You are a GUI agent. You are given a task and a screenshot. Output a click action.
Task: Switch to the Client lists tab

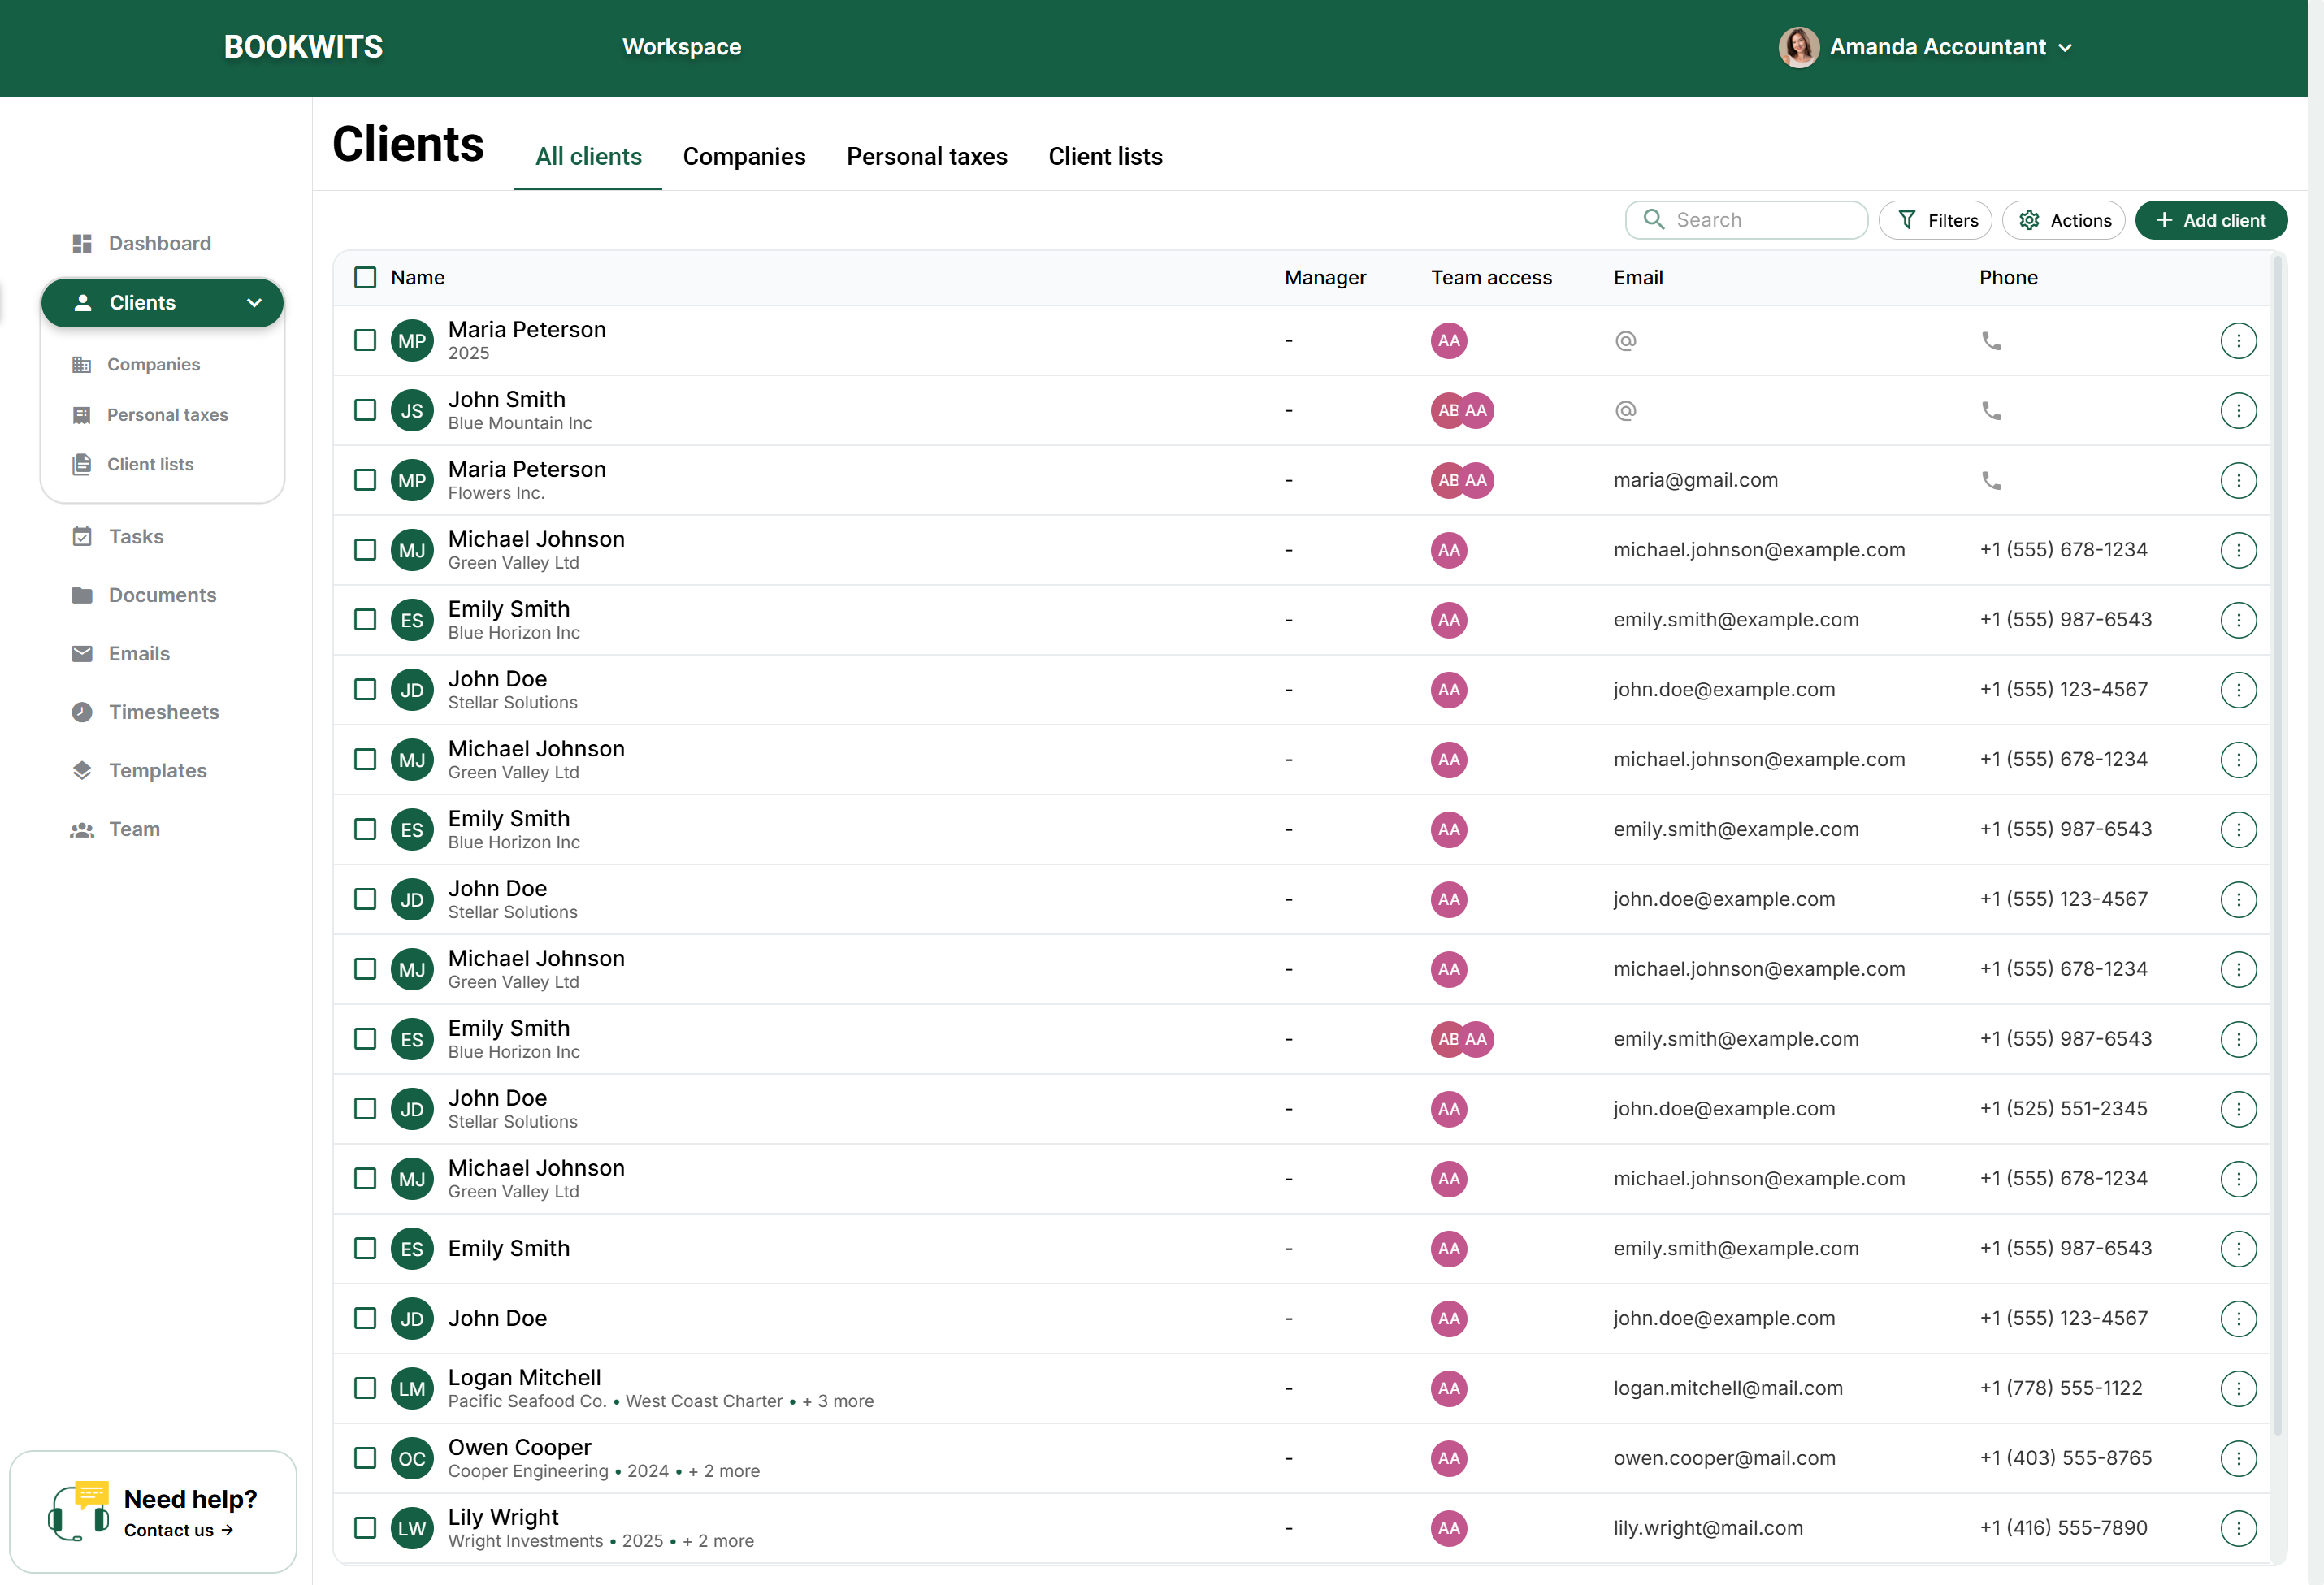coord(1105,157)
